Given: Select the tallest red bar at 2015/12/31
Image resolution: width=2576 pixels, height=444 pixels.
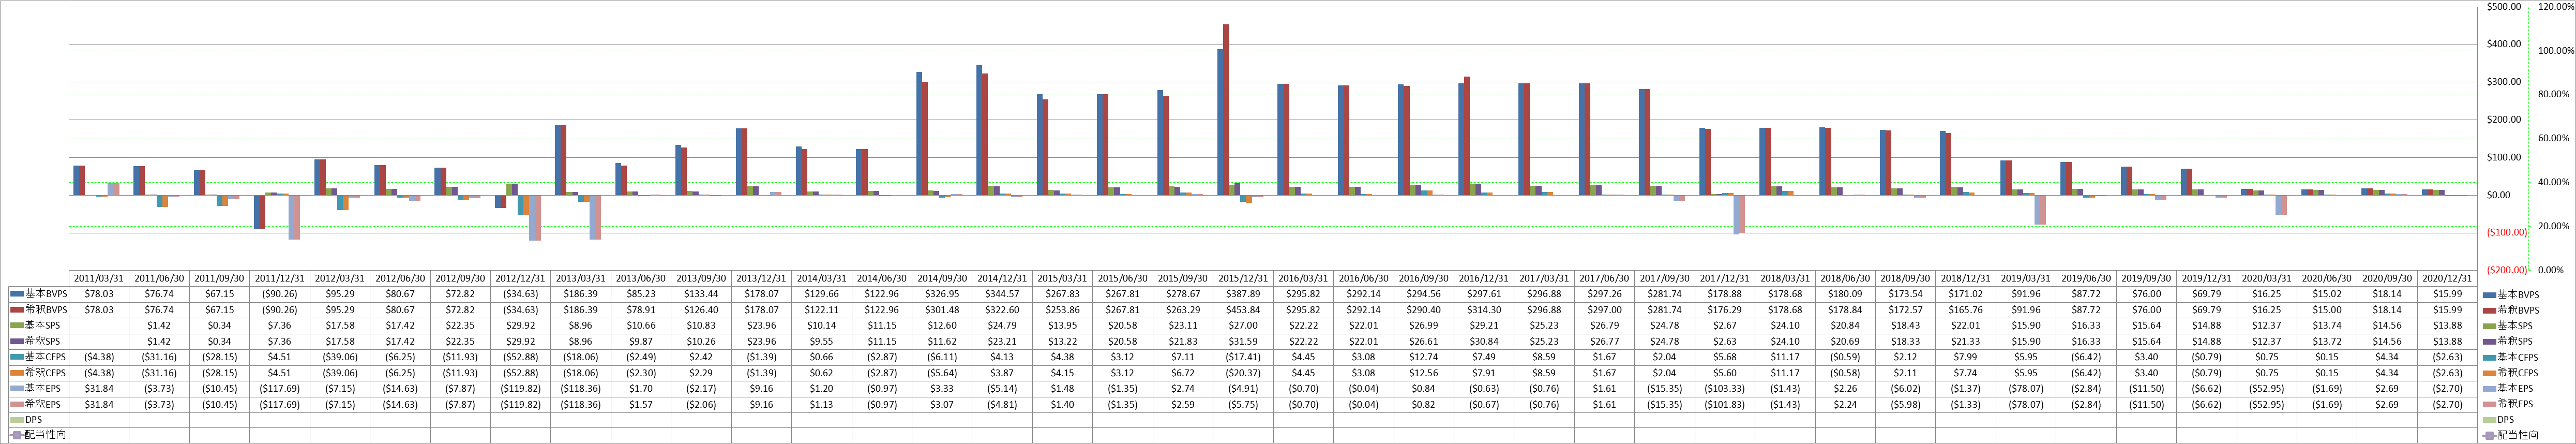Looking at the screenshot, I should [1226, 110].
